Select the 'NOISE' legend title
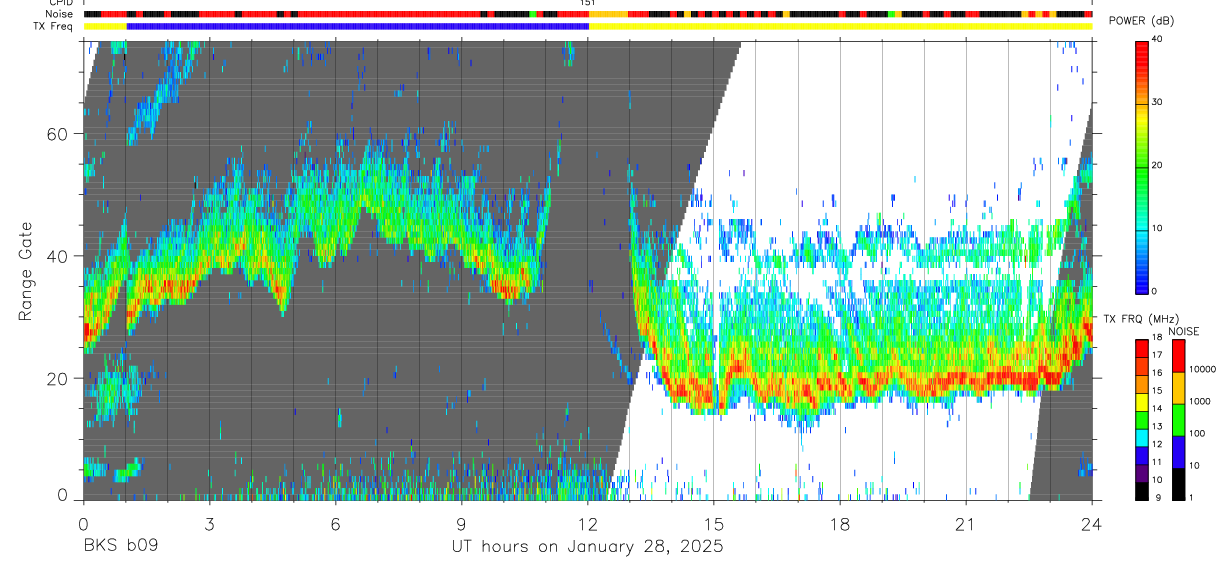 pos(1184,331)
